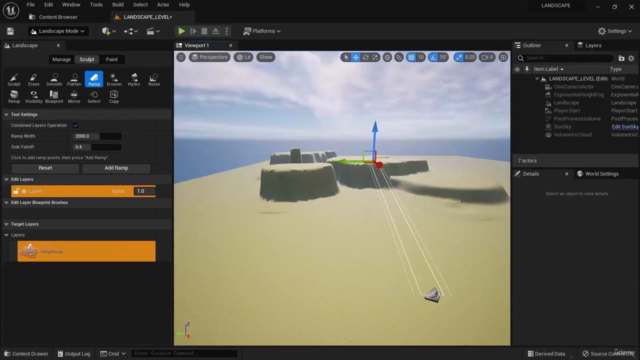
Task: Toggle visibility eye of edit Layer
Action: tap(24, 191)
